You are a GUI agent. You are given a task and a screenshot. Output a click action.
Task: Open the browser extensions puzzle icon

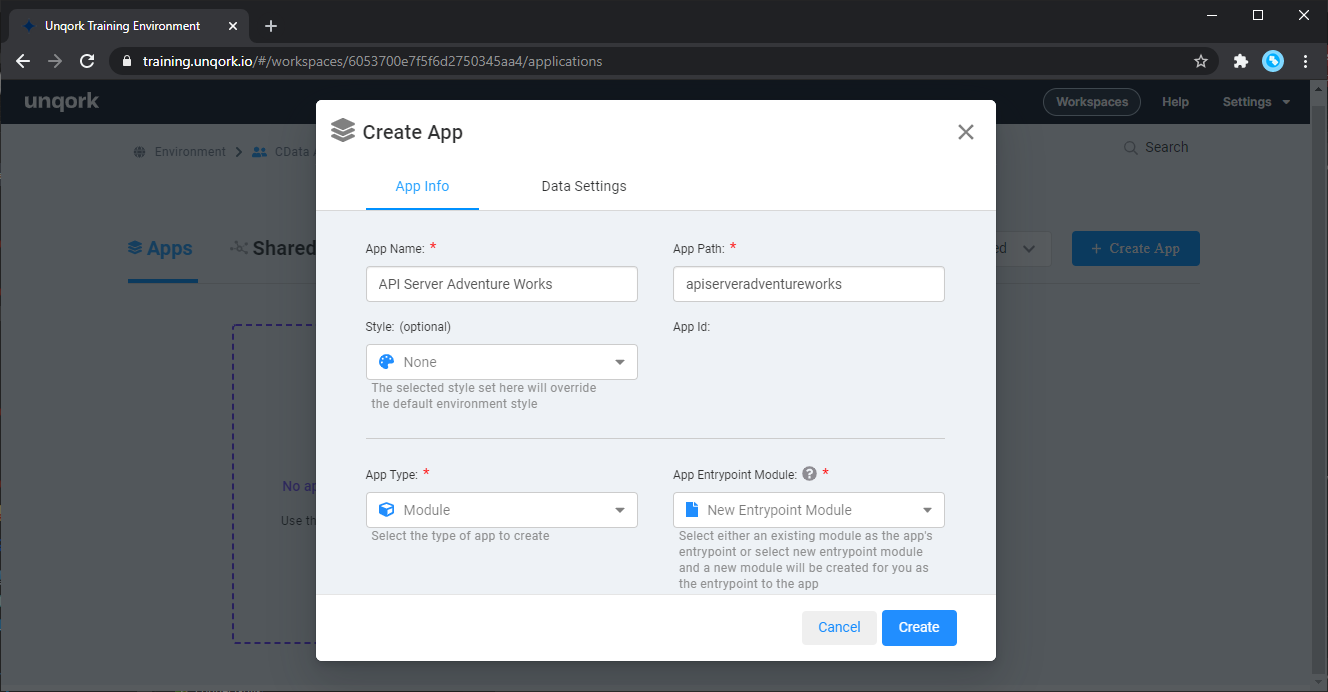click(1241, 61)
